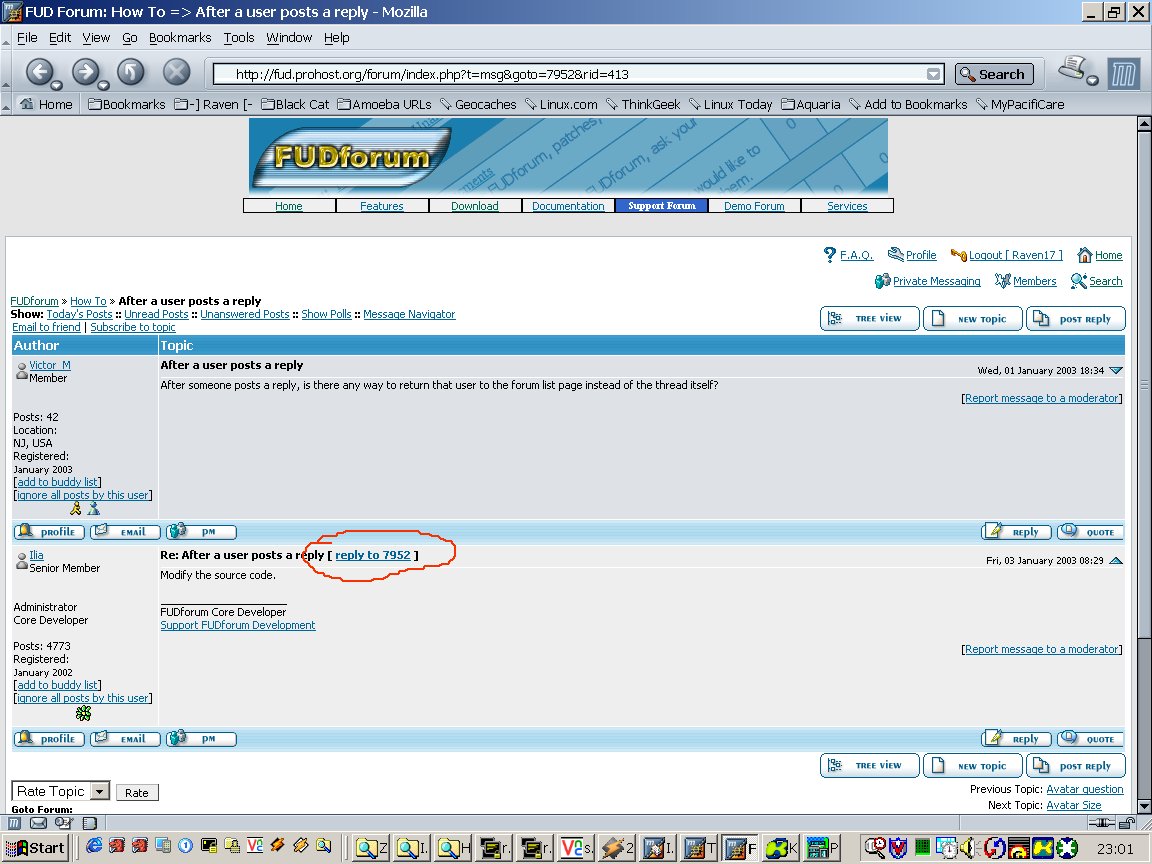1152x864 pixels.
Task: Click the FUDforum banner logo
Action: 353,156
